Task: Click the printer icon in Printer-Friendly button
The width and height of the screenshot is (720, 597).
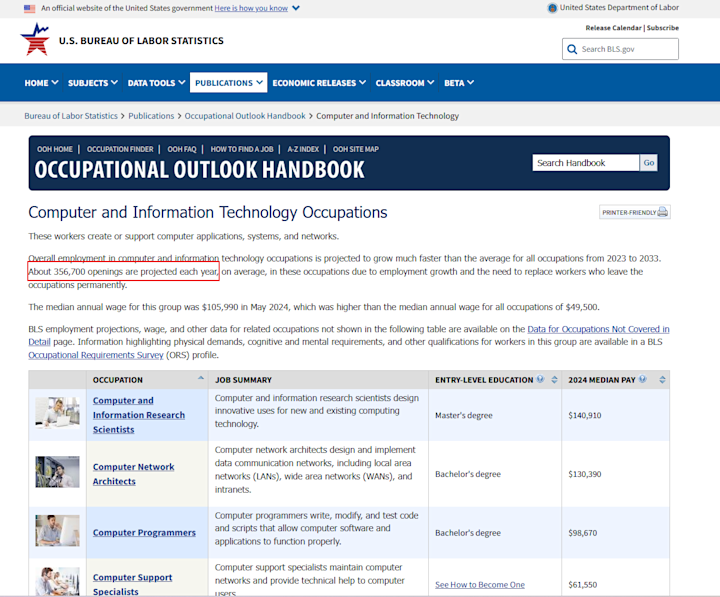Action: click(x=663, y=212)
